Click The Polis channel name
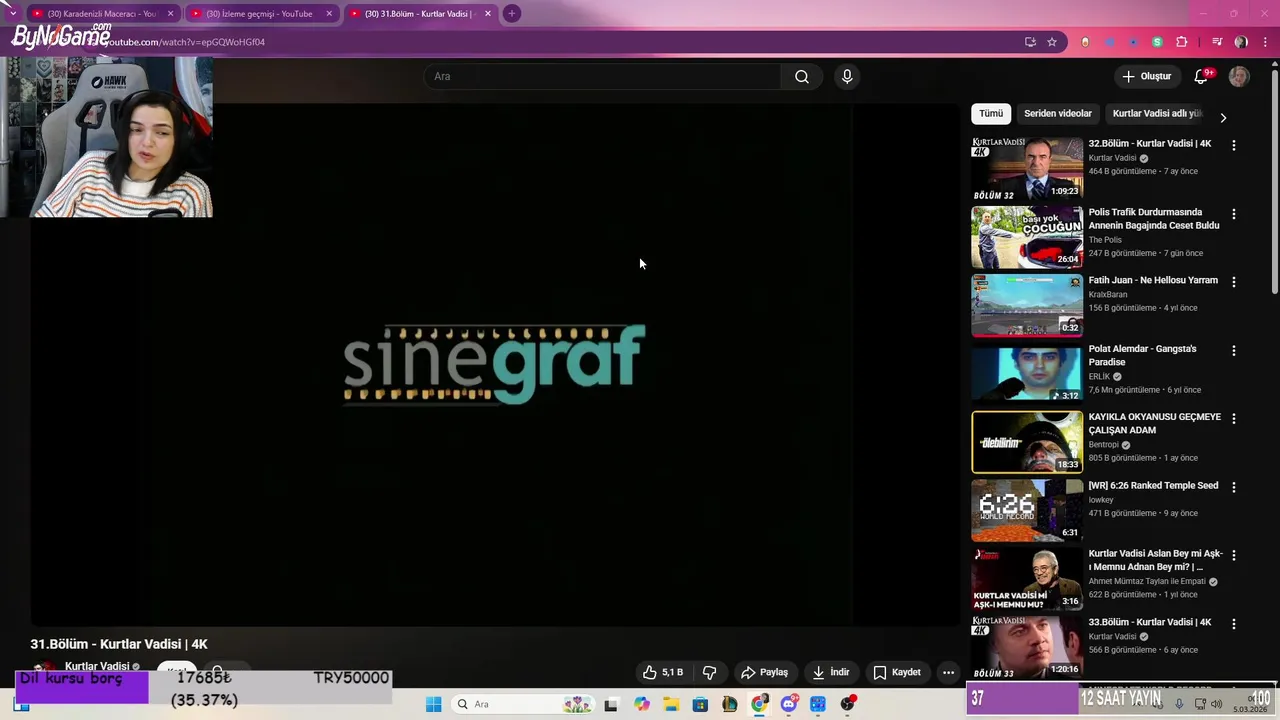This screenshot has height=720, width=1280. coord(1105,240)
